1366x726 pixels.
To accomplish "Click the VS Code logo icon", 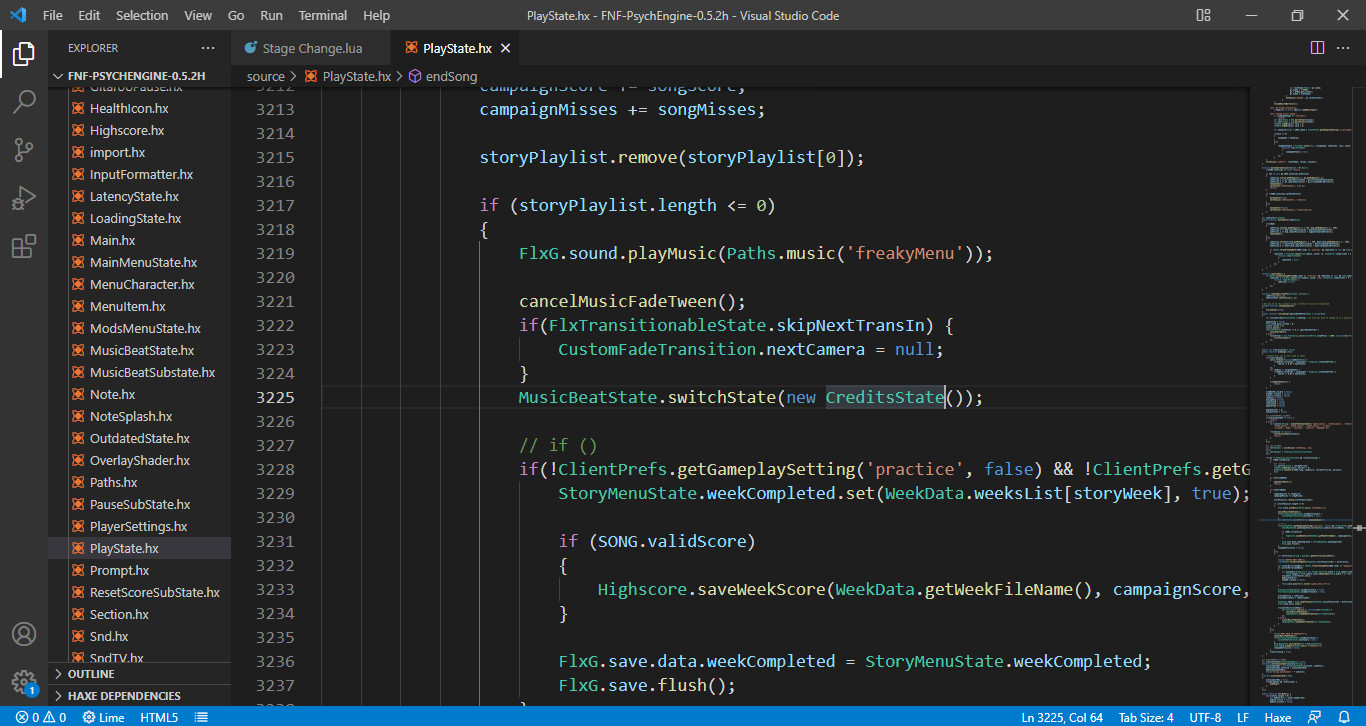I will 18,15.
